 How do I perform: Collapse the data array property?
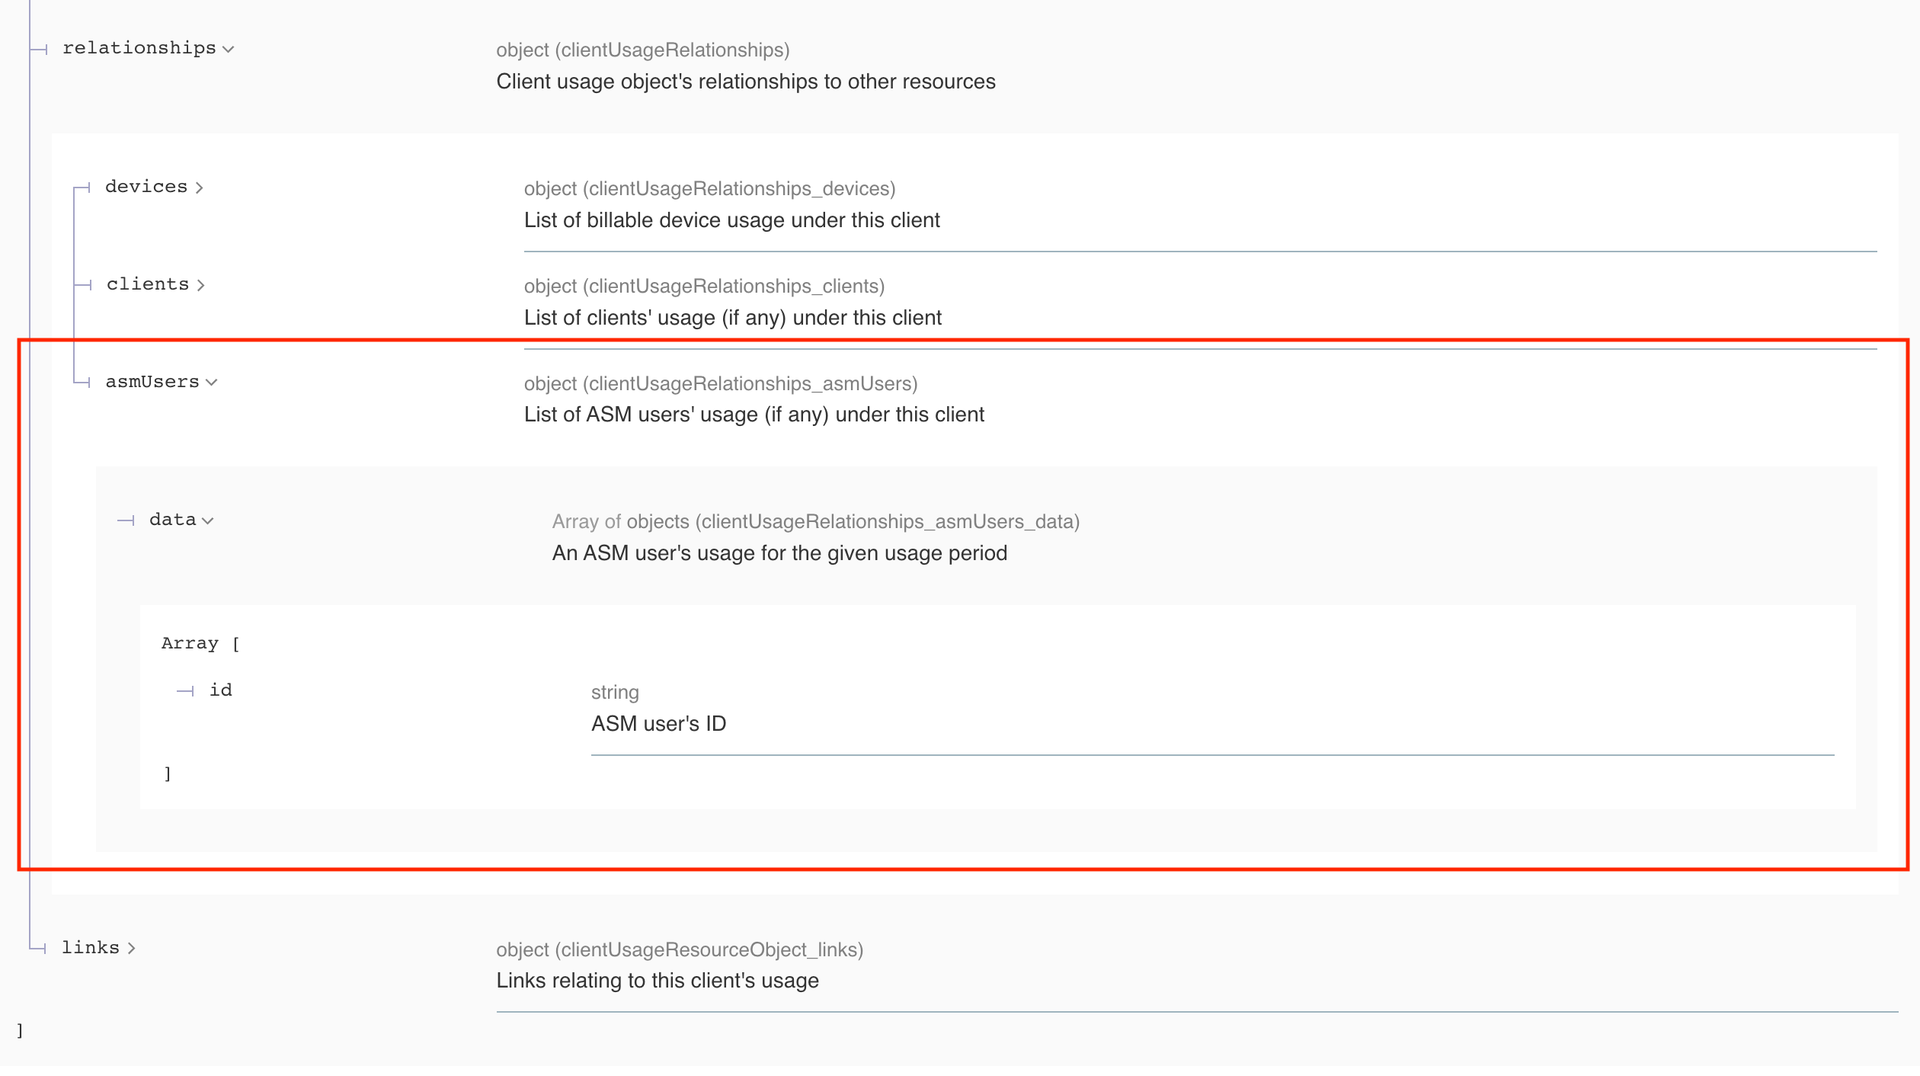[x=181, y=520]
